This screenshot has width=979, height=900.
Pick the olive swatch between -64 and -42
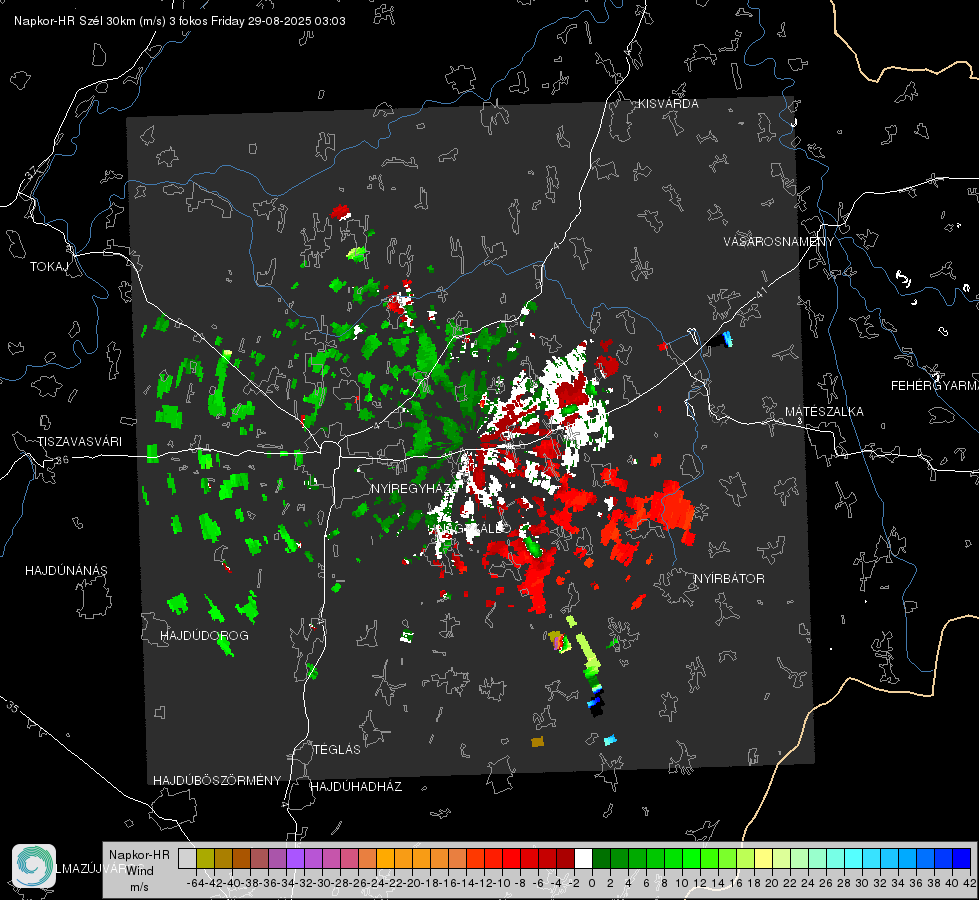click(205, 858)
